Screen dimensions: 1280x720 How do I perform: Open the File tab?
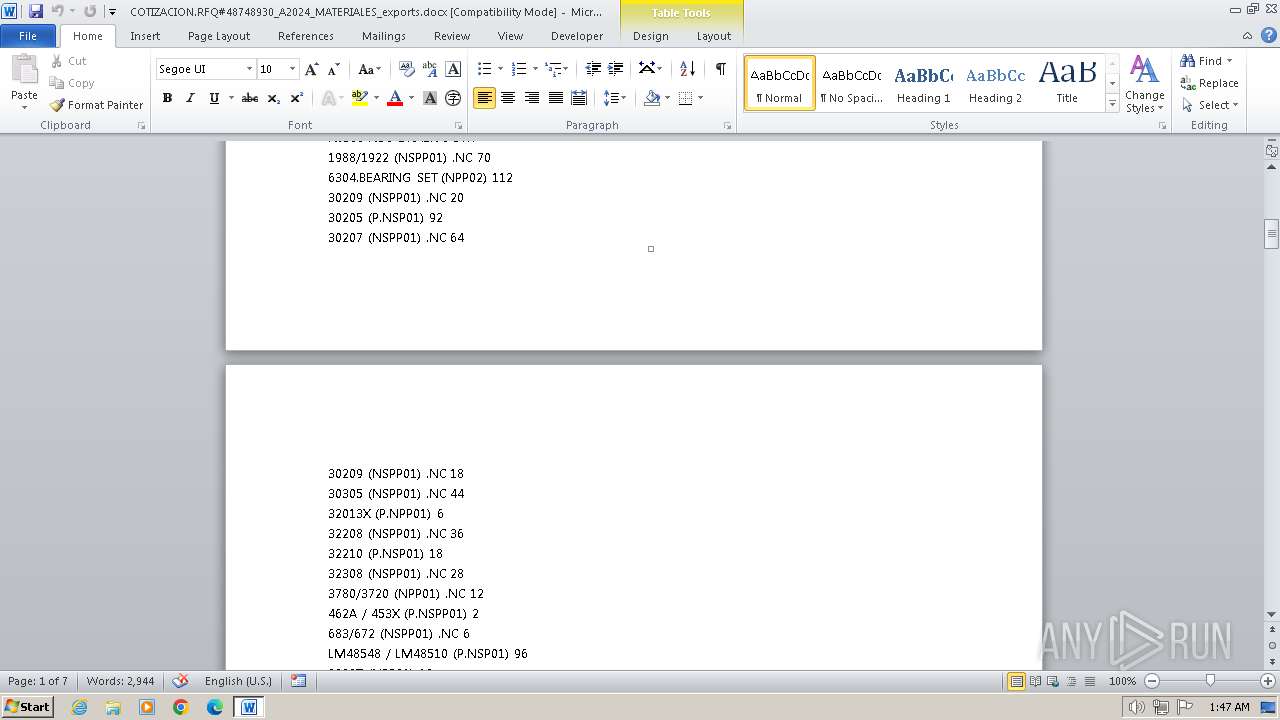[28, 36]
